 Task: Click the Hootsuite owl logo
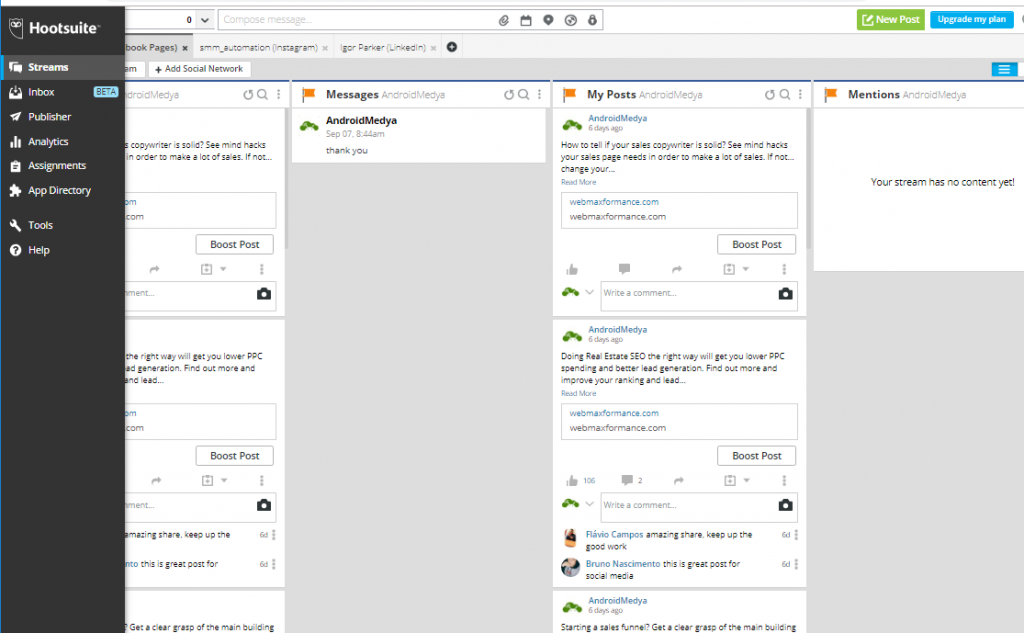(x=16, y=27)
